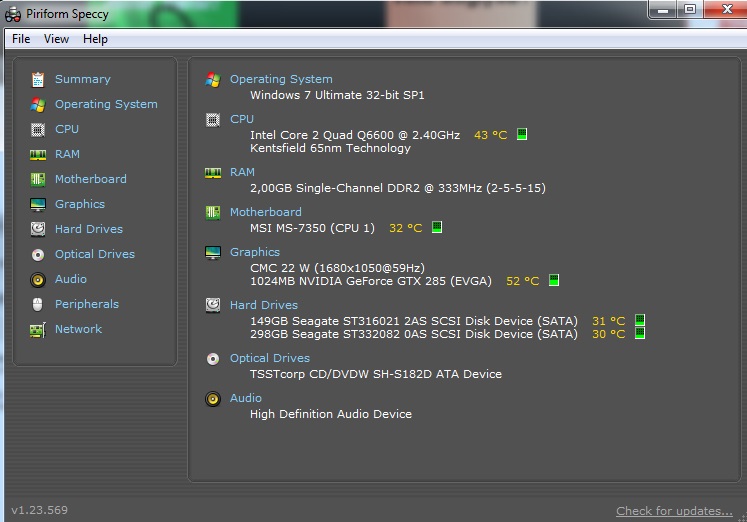Click the GPU temperature 52 °C
Viewport: 747px width, 522px height.
(x=523, y=281)
